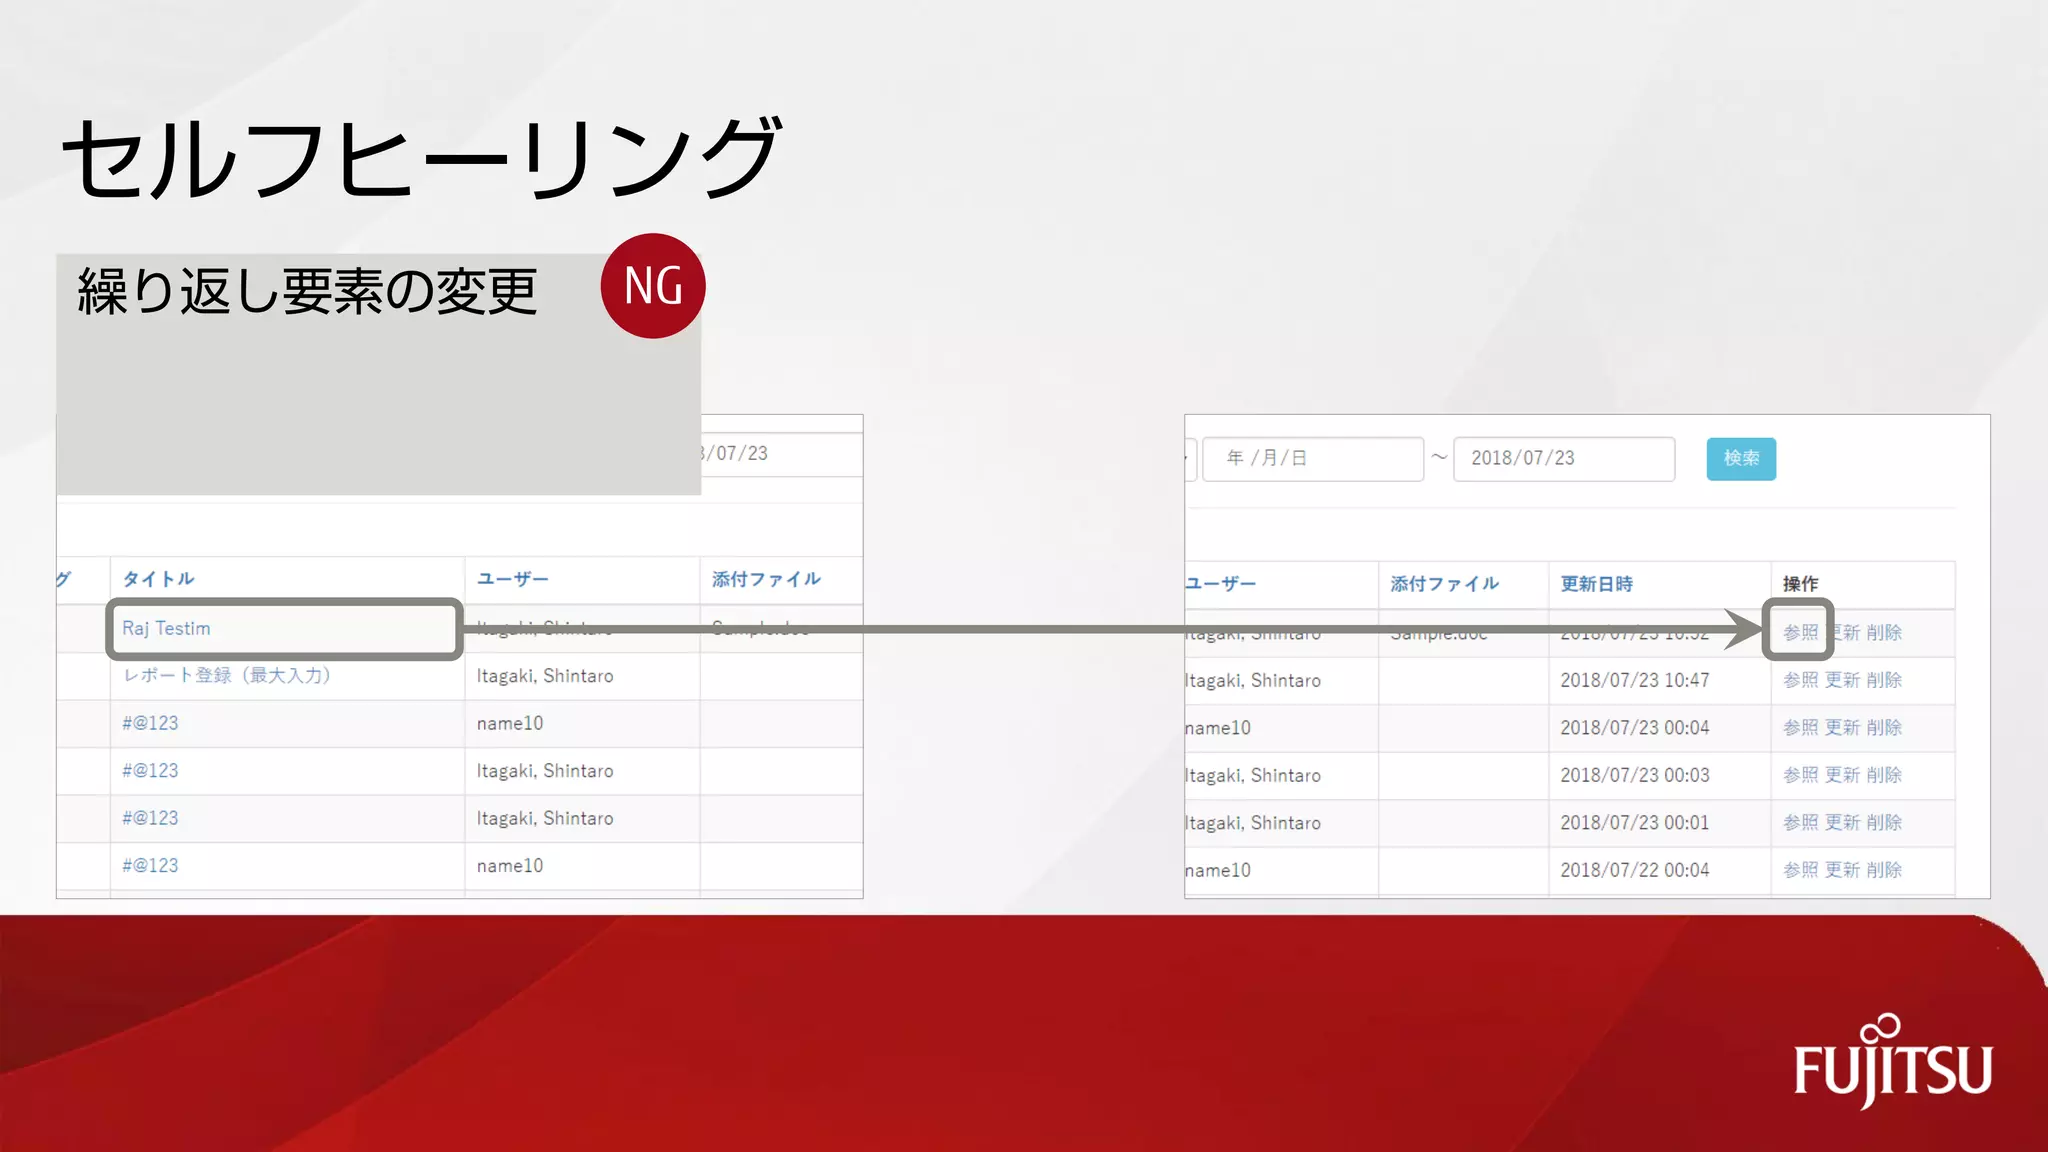Click 削除 in the first right-table row
The height and width of the screenshot is (1152, 2048).
coord(1884,633)
